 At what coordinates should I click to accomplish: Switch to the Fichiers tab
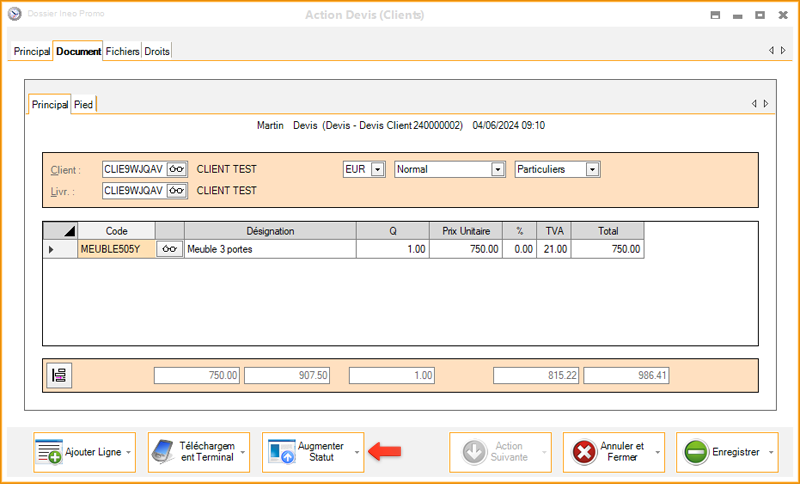123,51
